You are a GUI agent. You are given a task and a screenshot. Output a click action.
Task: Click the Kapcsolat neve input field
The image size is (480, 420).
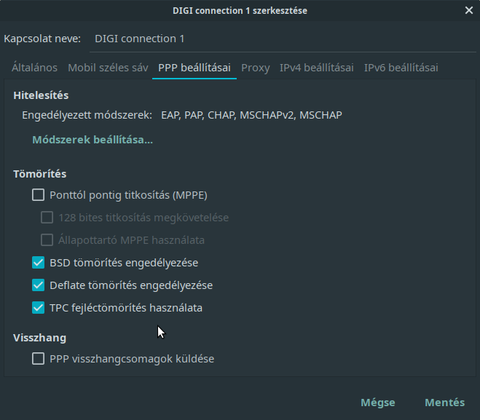283,39
